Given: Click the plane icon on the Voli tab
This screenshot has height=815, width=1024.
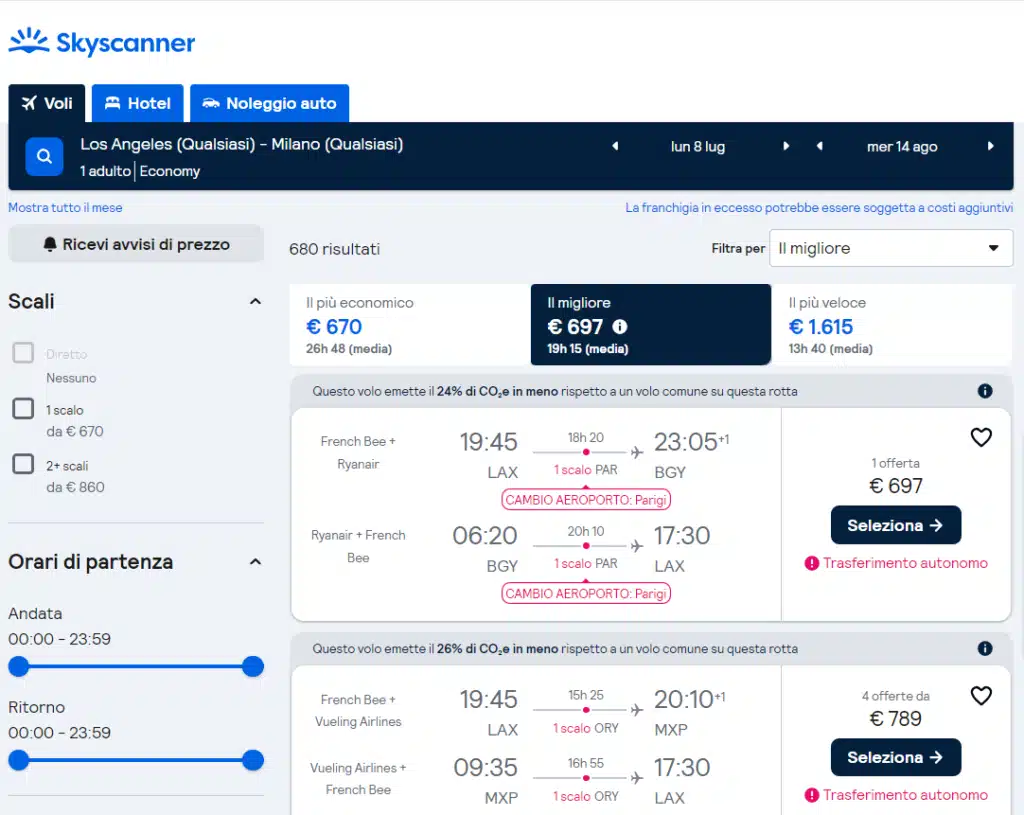Looking at the screenshot, I should (x=28, y=103).
